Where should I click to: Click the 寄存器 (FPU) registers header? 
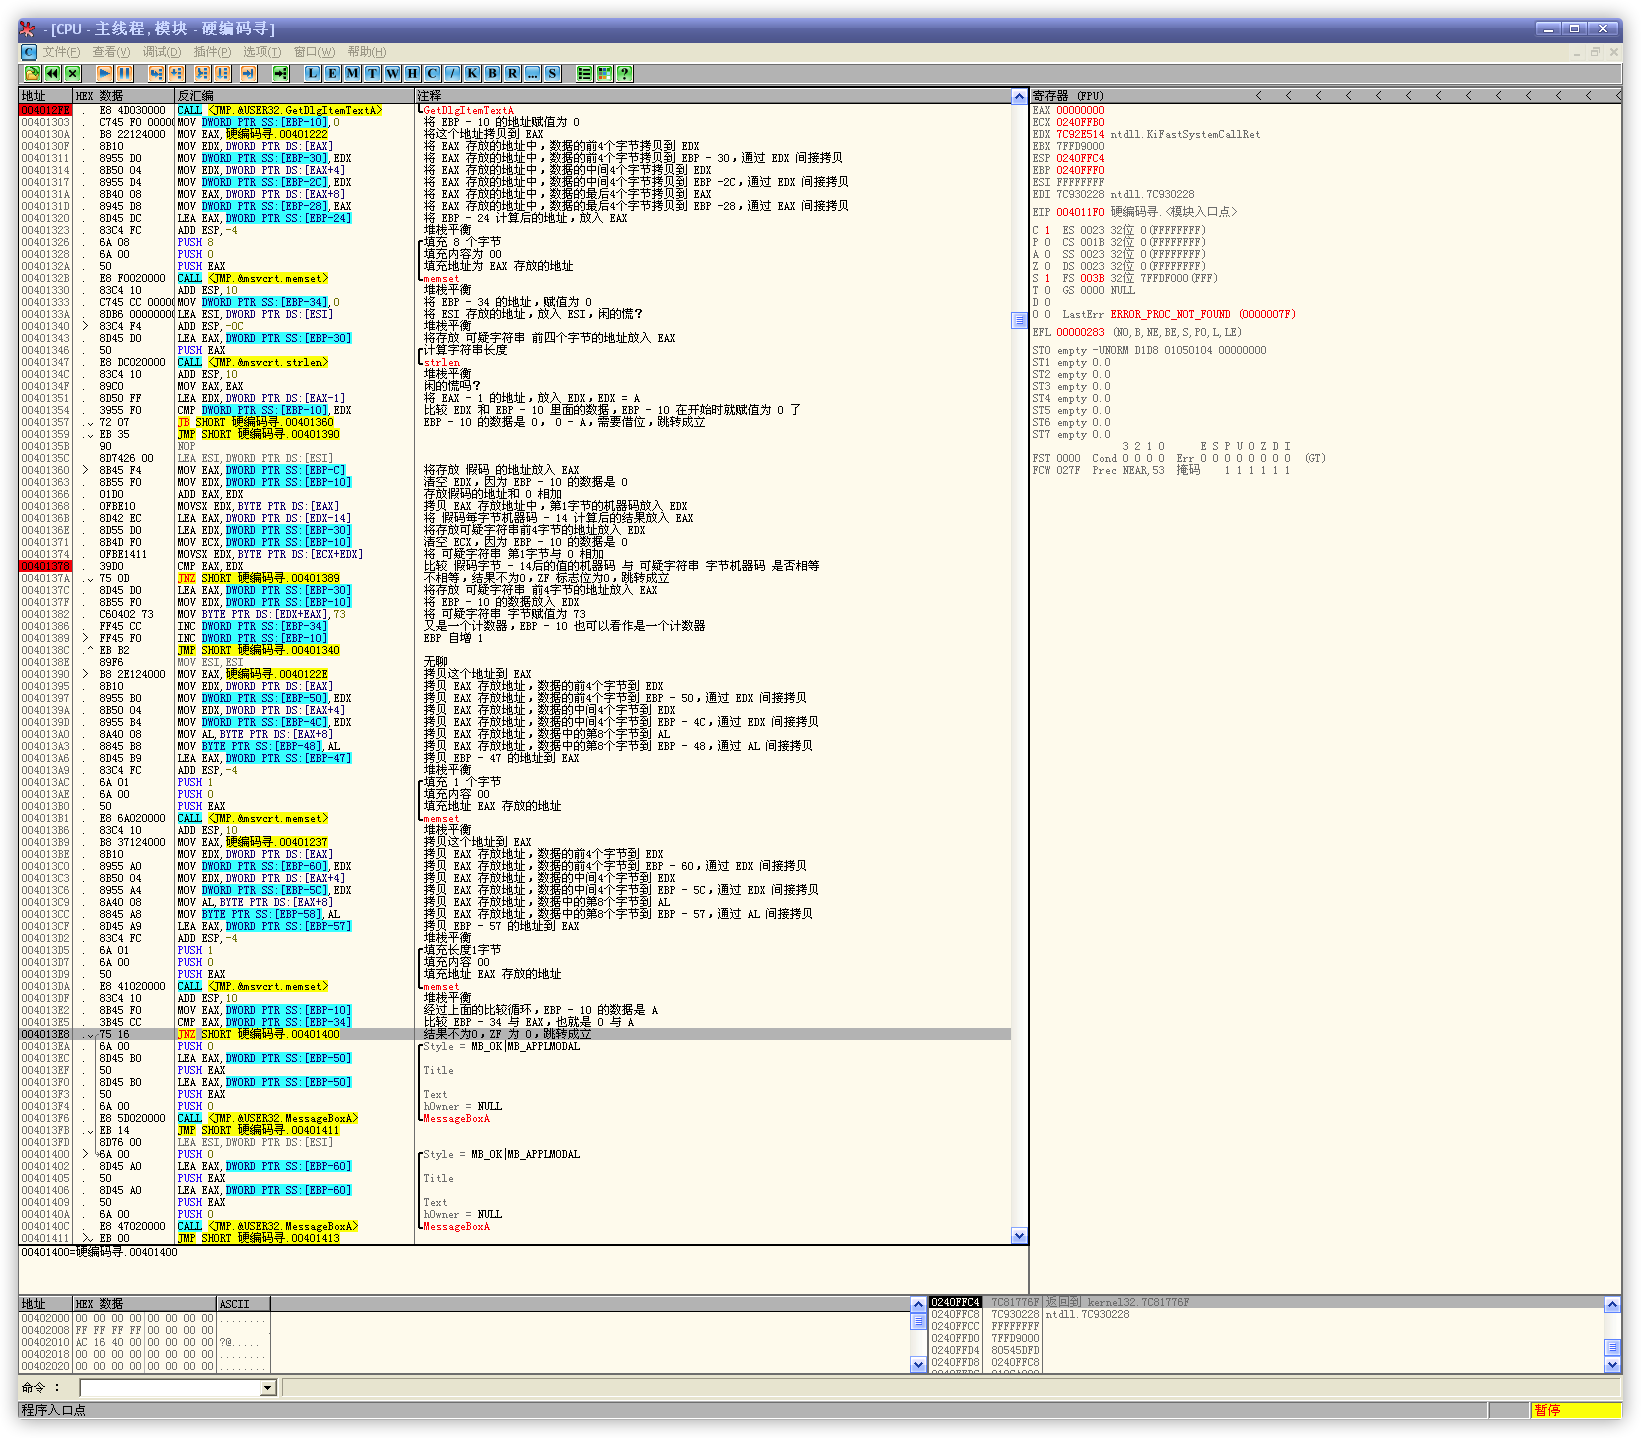pyautogui.click(x=1068, y=96)
